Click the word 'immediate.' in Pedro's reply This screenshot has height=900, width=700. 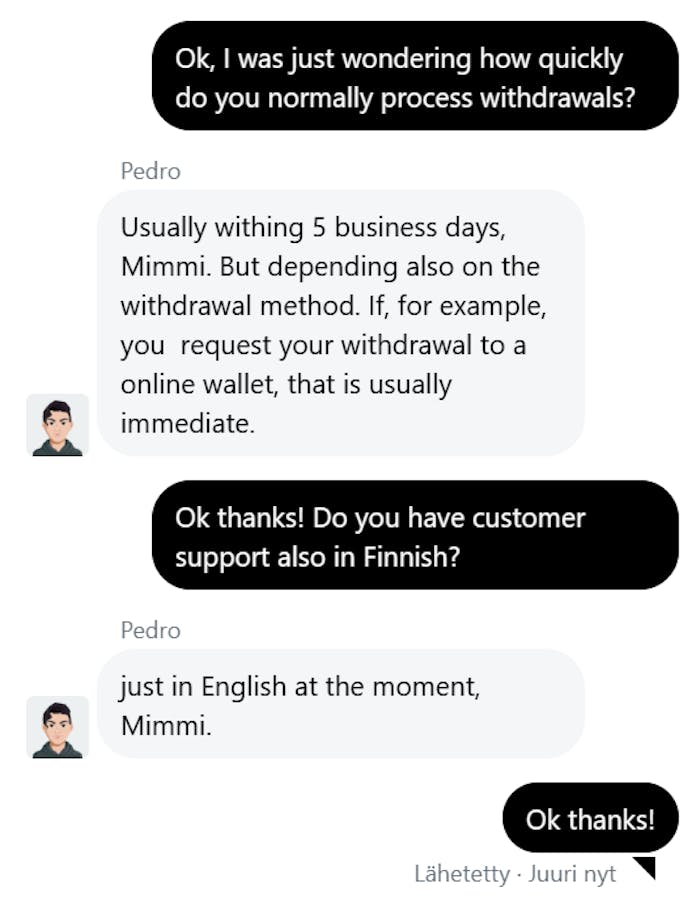(188, 423)
